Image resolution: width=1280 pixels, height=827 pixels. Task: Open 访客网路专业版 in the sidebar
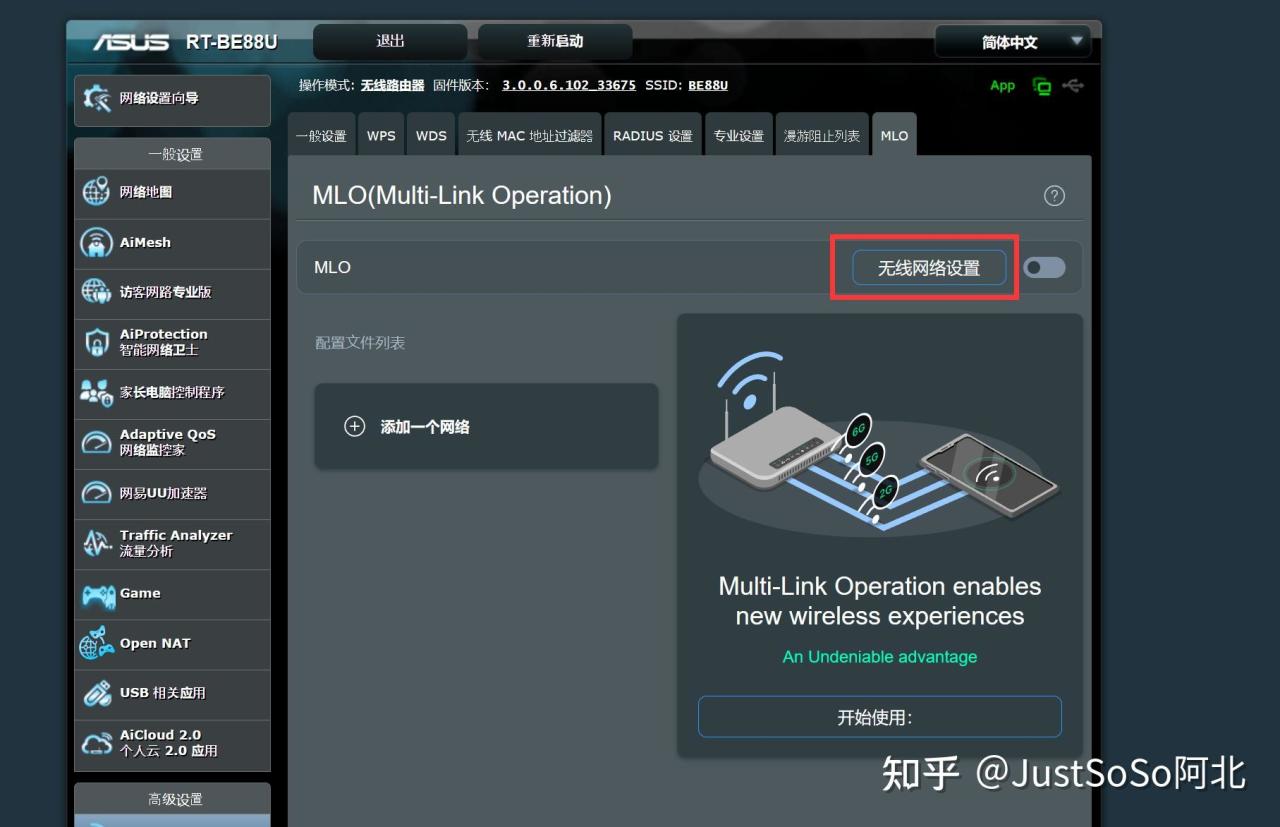[172, 293]
